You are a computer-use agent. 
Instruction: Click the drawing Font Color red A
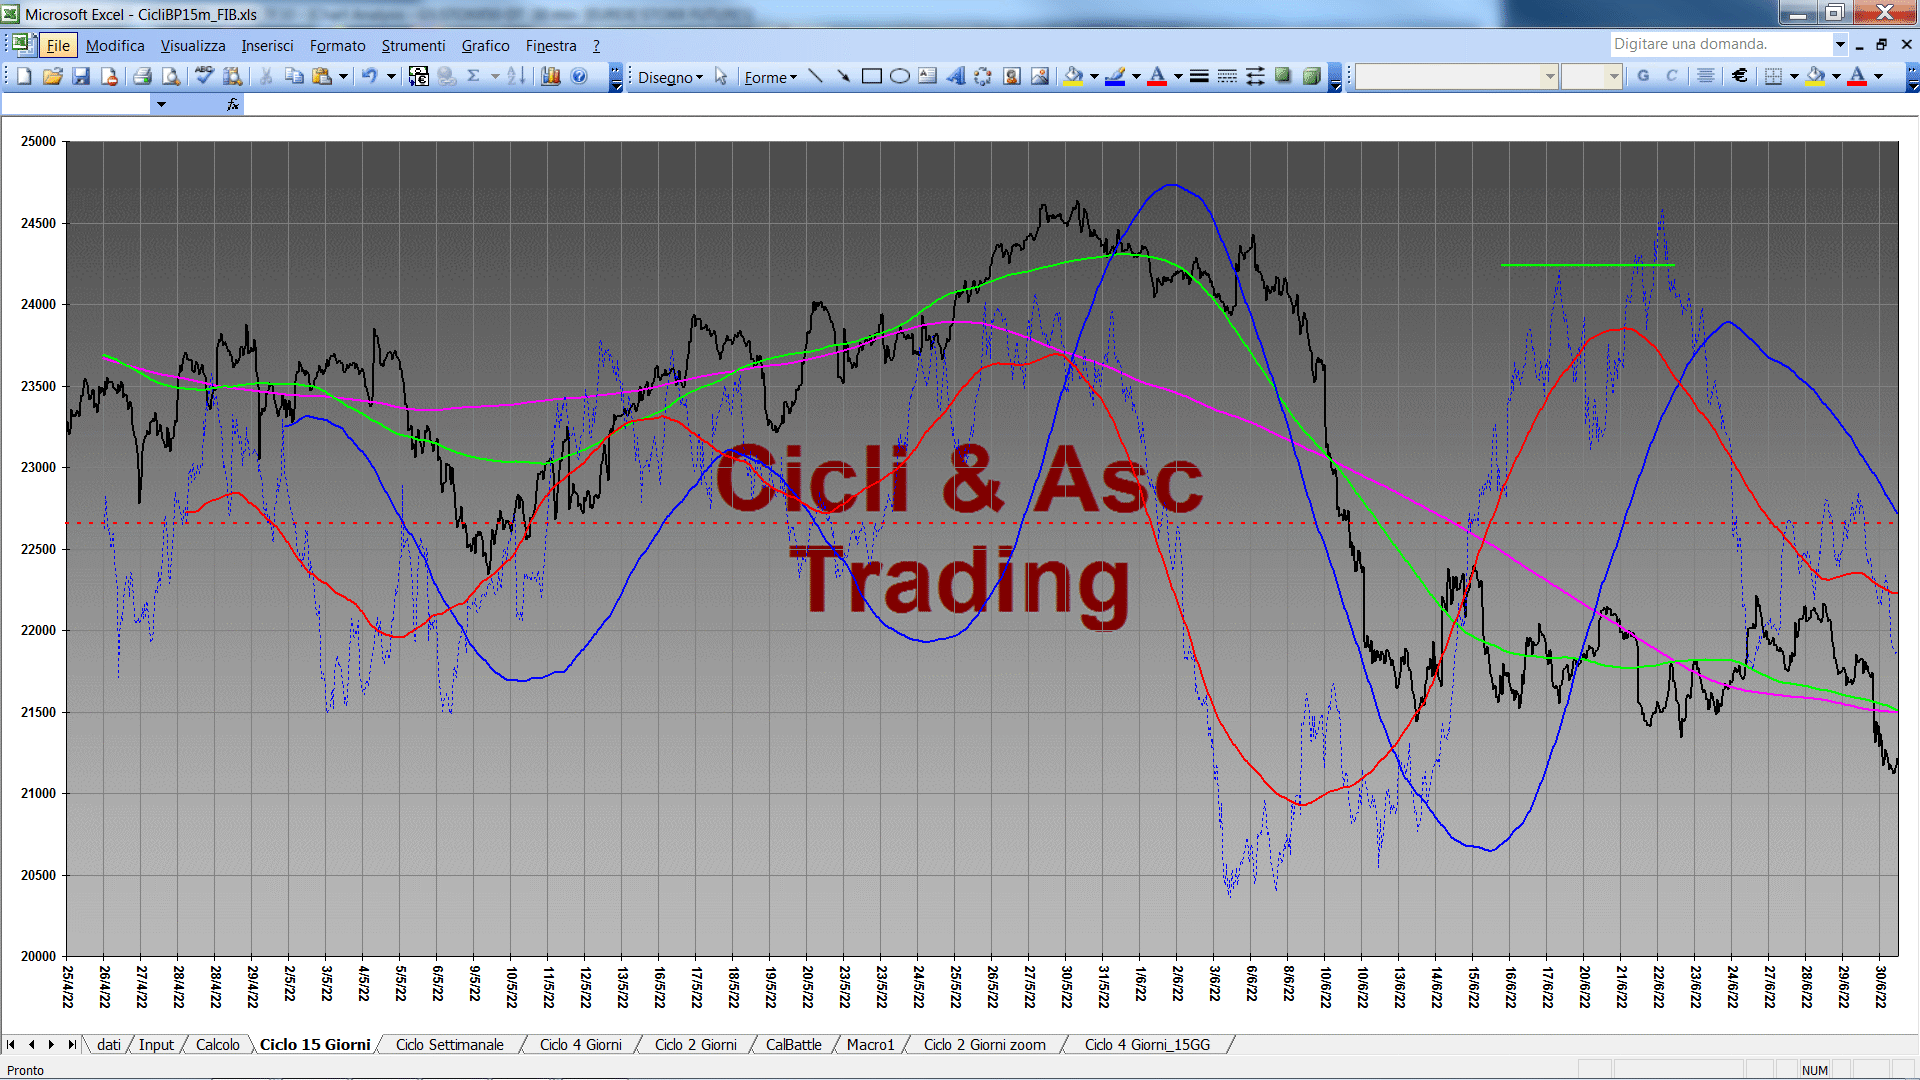click(1157, 76)
